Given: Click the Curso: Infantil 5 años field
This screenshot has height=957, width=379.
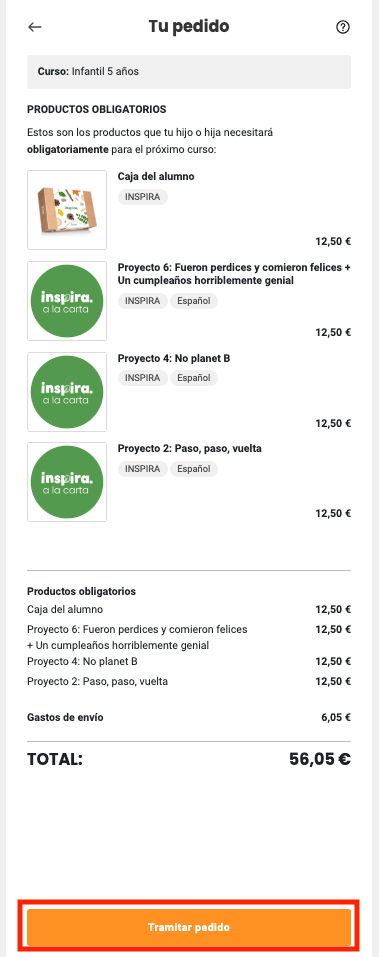Looking at the screenshot, I should (189, 72).
